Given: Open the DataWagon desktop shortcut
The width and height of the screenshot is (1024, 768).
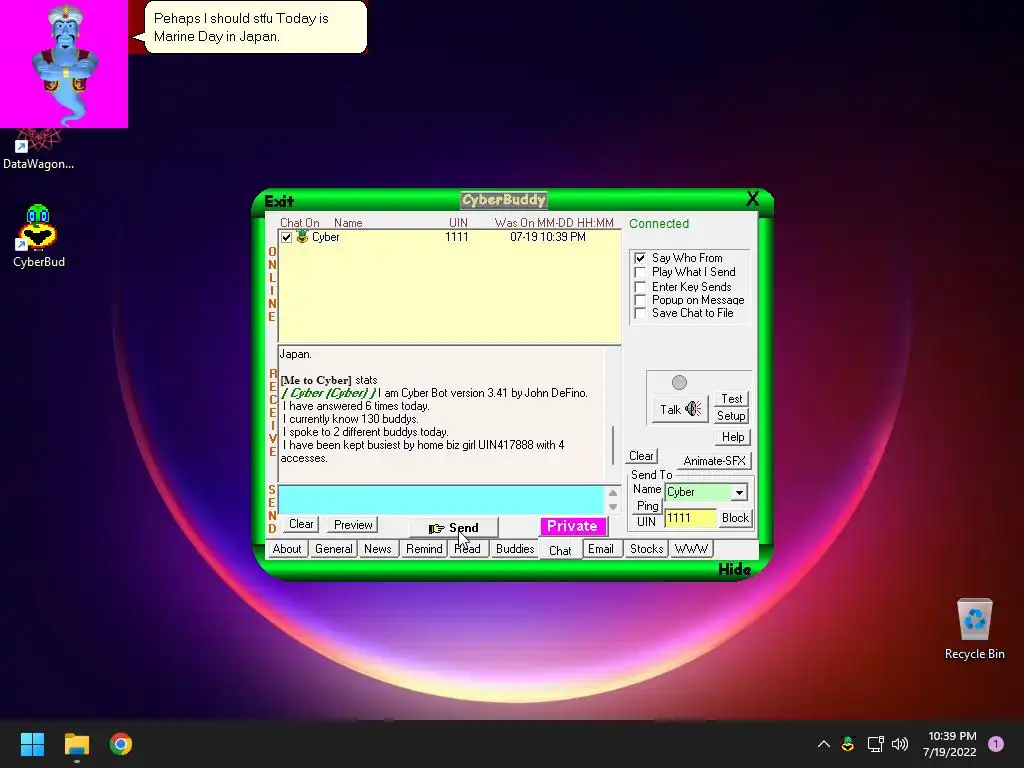Looking at the screenshot, I should 38,150.
